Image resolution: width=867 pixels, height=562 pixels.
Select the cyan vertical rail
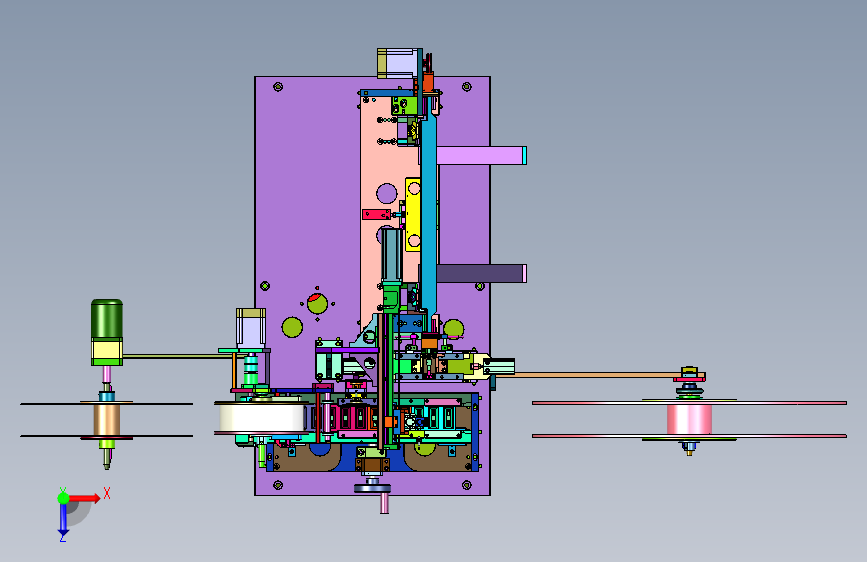[429, 216]
